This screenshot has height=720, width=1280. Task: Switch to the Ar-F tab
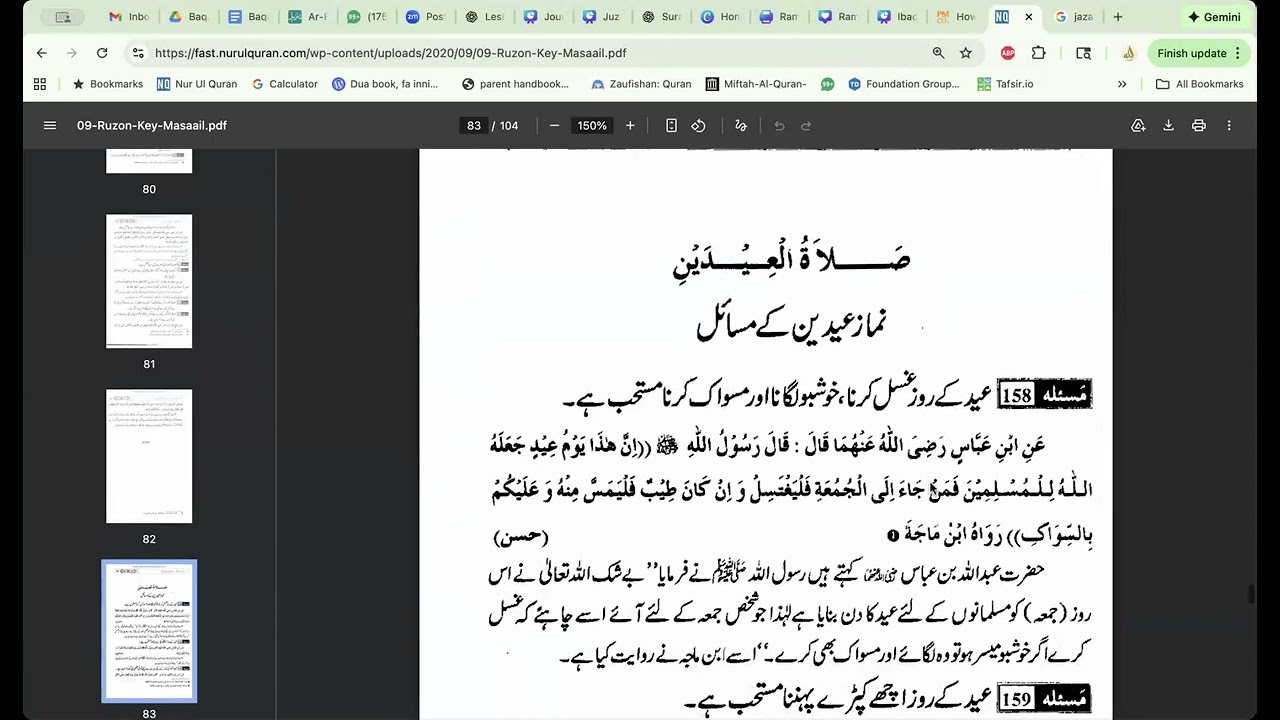click(x=308, y=17)
